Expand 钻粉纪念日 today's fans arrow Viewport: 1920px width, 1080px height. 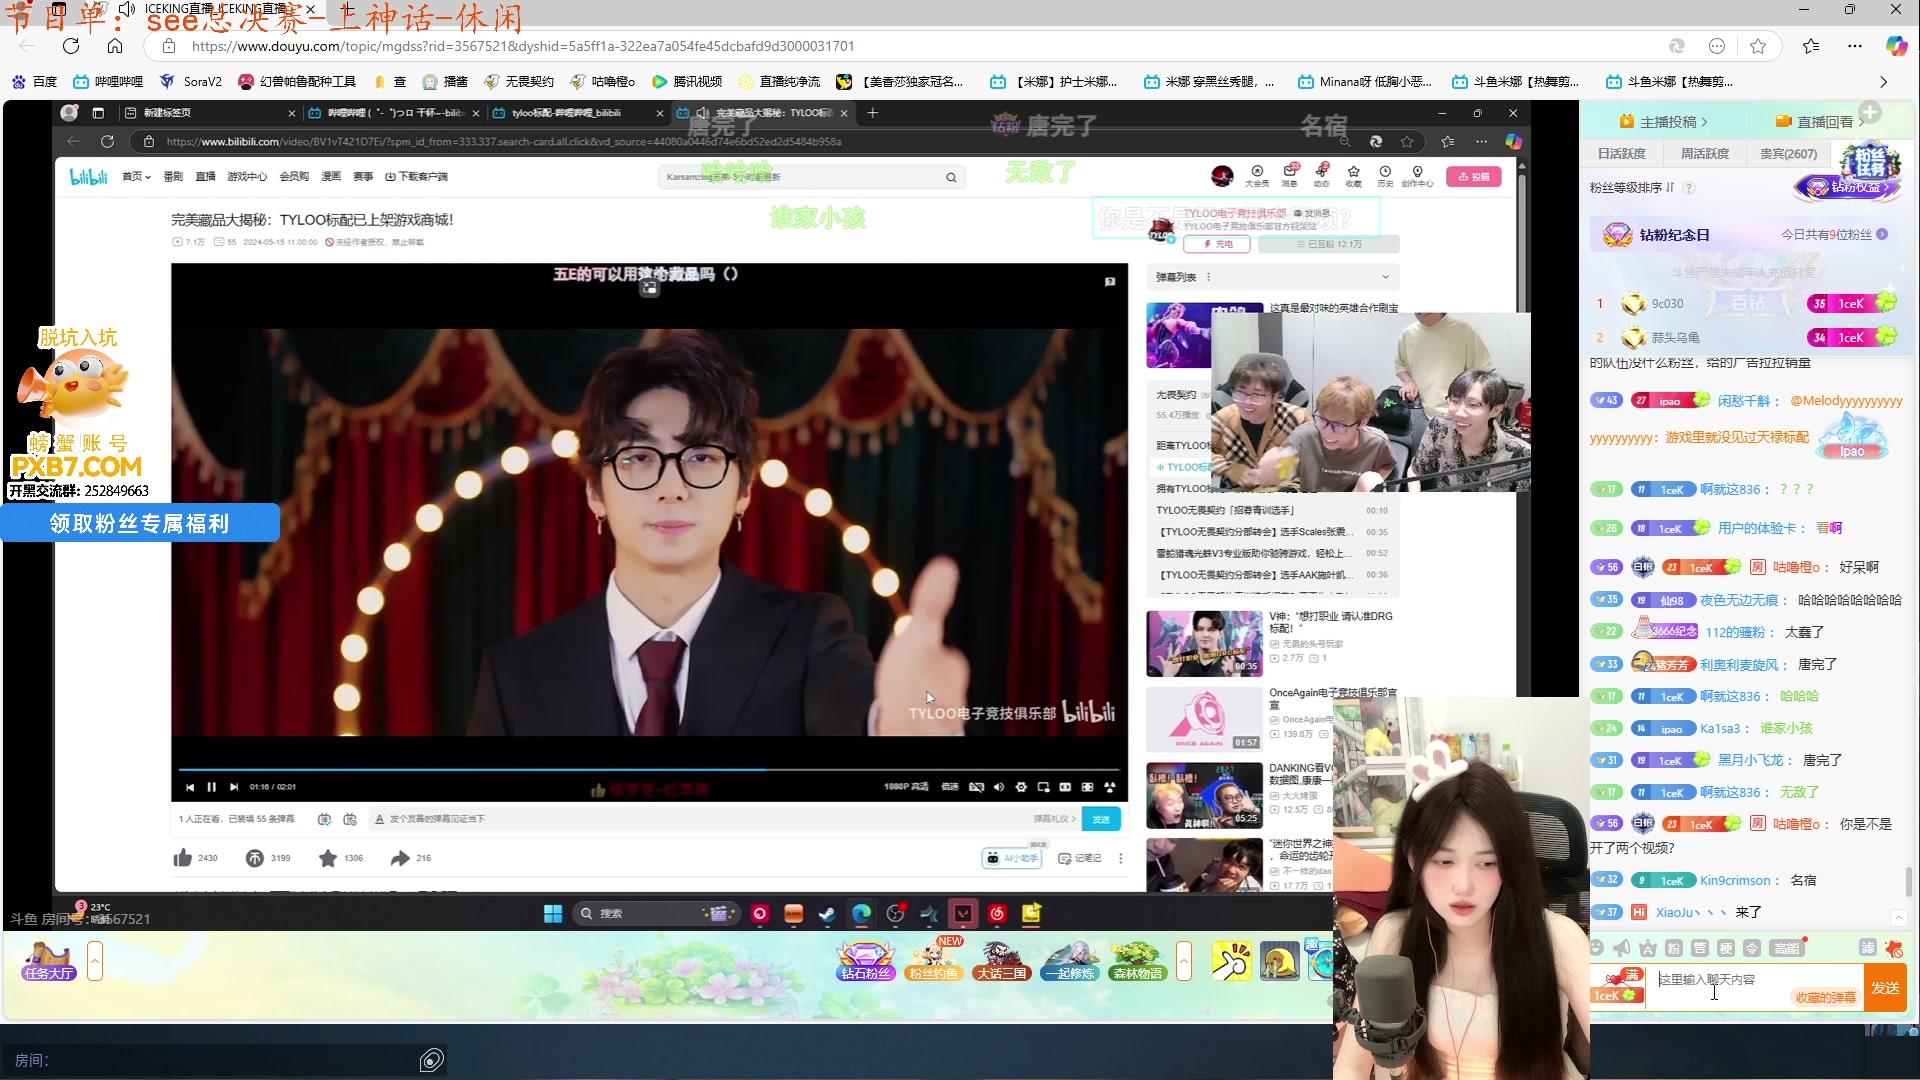pyautogui.click(x=1882, y=235)
